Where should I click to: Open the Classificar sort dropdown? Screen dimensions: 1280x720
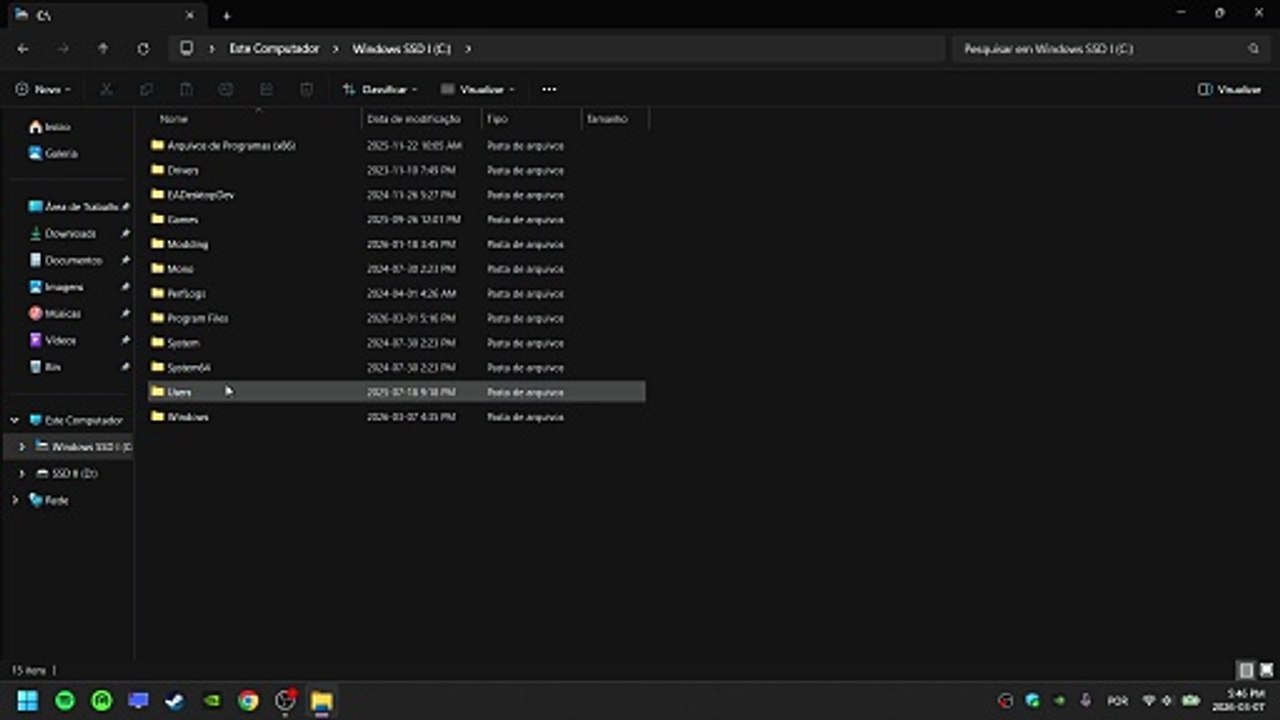pyautogui.click(x=380, y=89)
